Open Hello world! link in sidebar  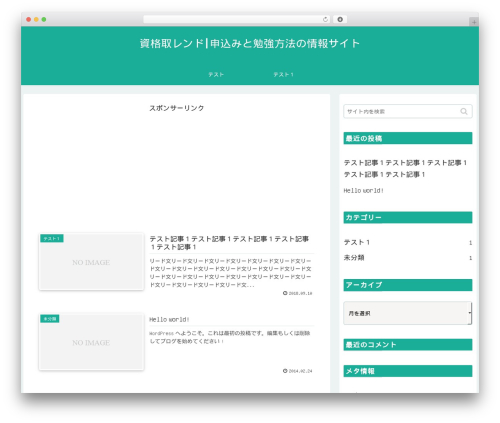point(363,191)
